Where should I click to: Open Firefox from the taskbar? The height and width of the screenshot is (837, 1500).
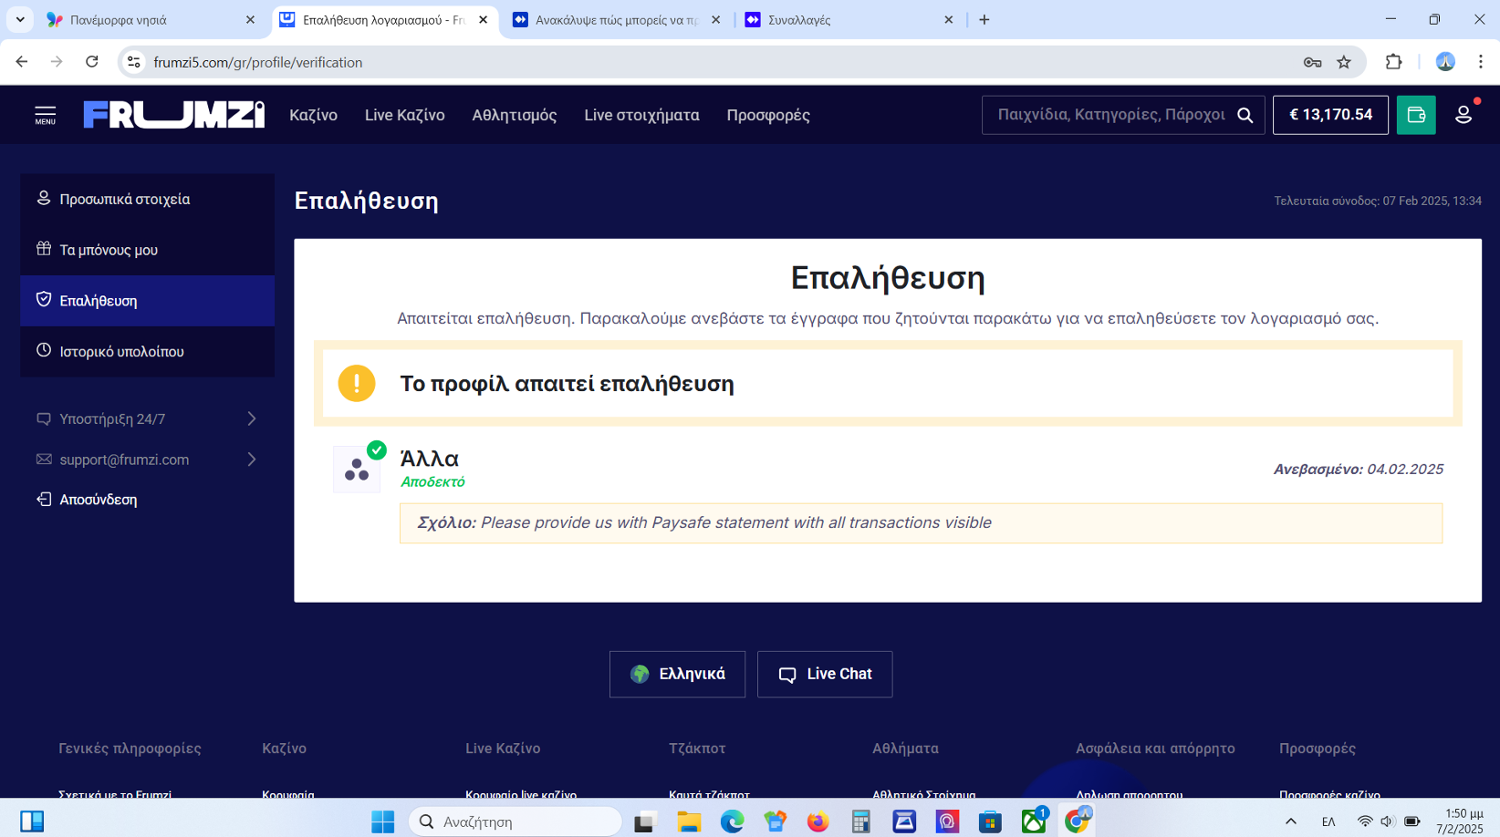click(818, 821)
